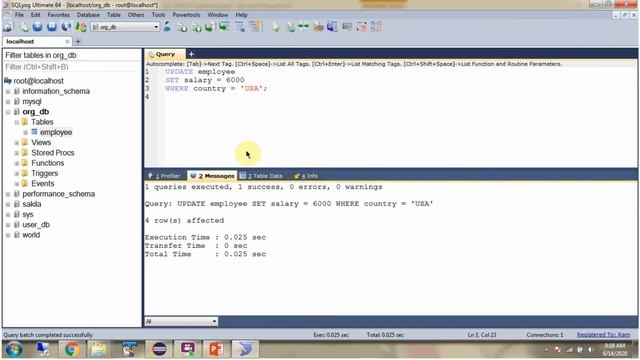Click the gray monitor-like toolbar icon
Viewport: 640px width, 360px height.
[347, 27]
